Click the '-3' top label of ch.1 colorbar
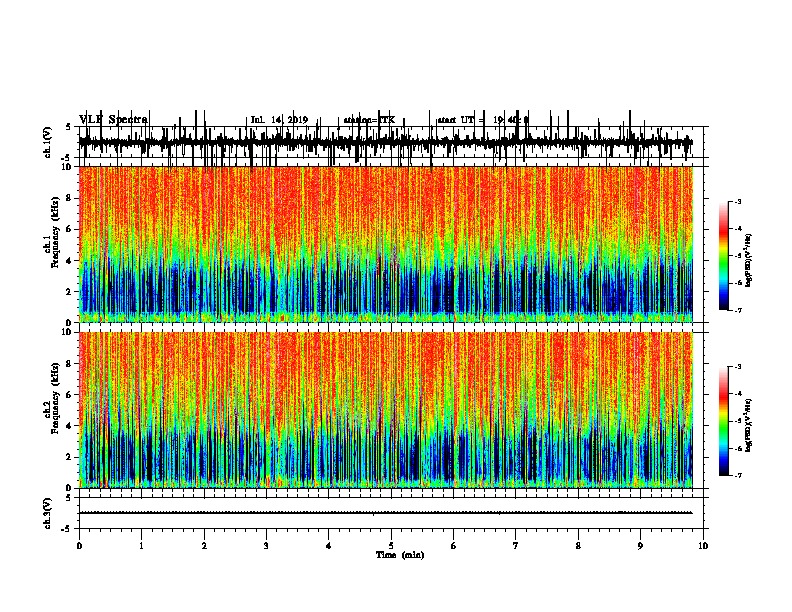Image resolution: width=792 pixels, height=612 pixels. pos(738,202)
